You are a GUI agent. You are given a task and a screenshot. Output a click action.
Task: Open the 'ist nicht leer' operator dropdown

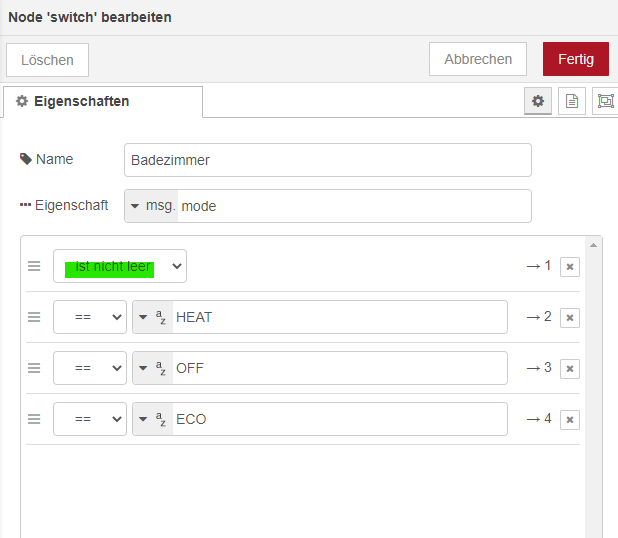120,266
